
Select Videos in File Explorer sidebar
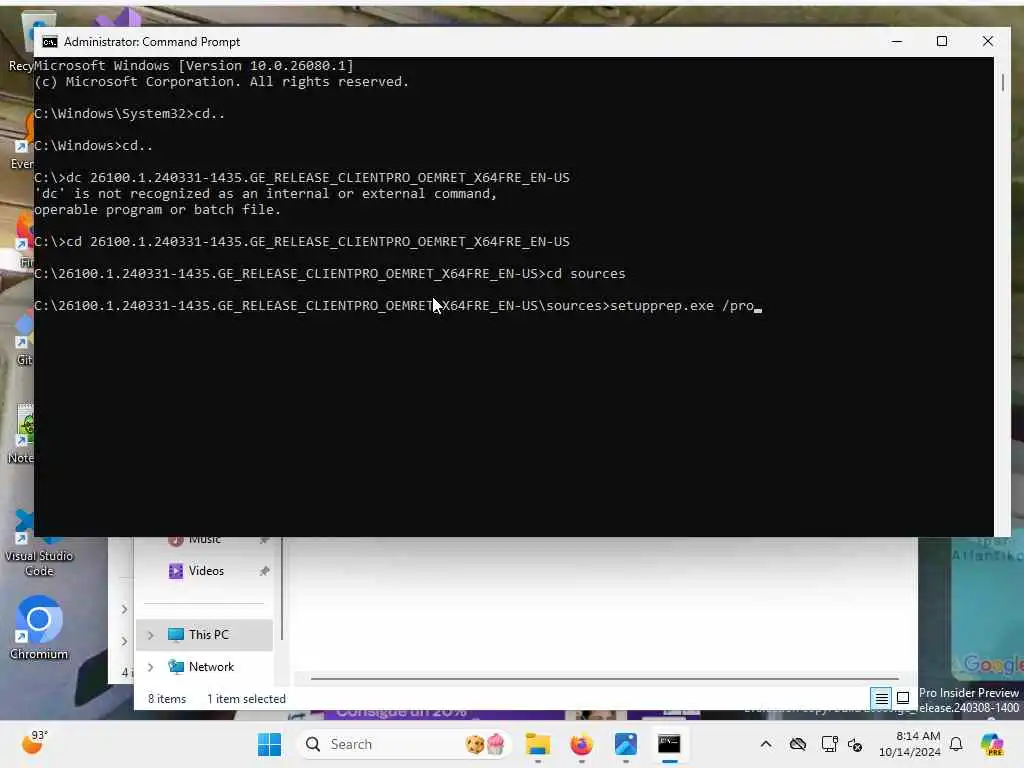click(206, 571)
